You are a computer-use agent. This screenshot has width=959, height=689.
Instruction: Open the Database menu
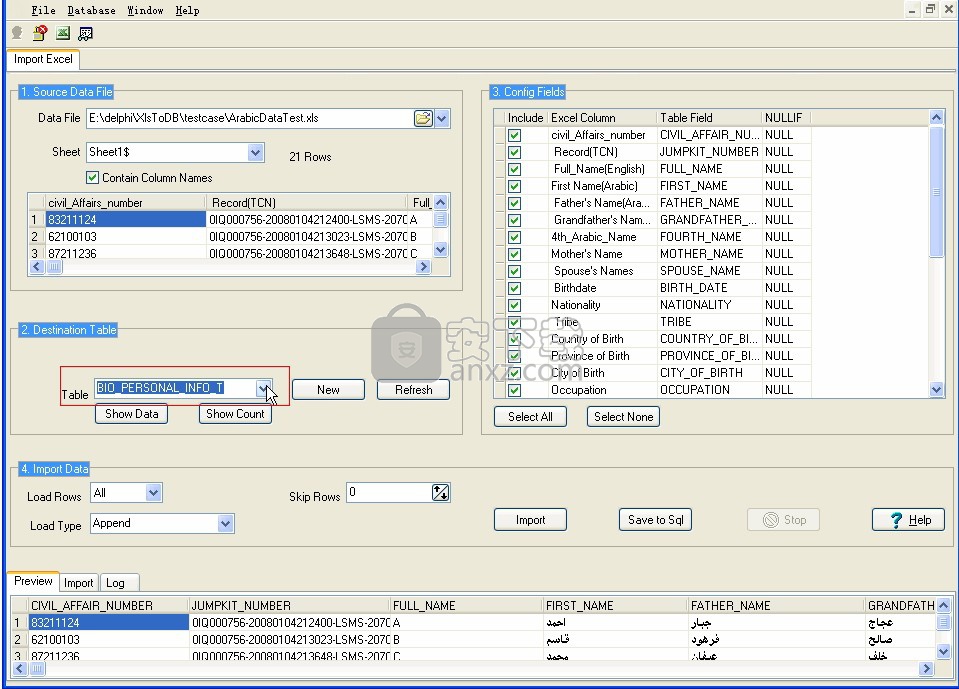tap(91, 10)
